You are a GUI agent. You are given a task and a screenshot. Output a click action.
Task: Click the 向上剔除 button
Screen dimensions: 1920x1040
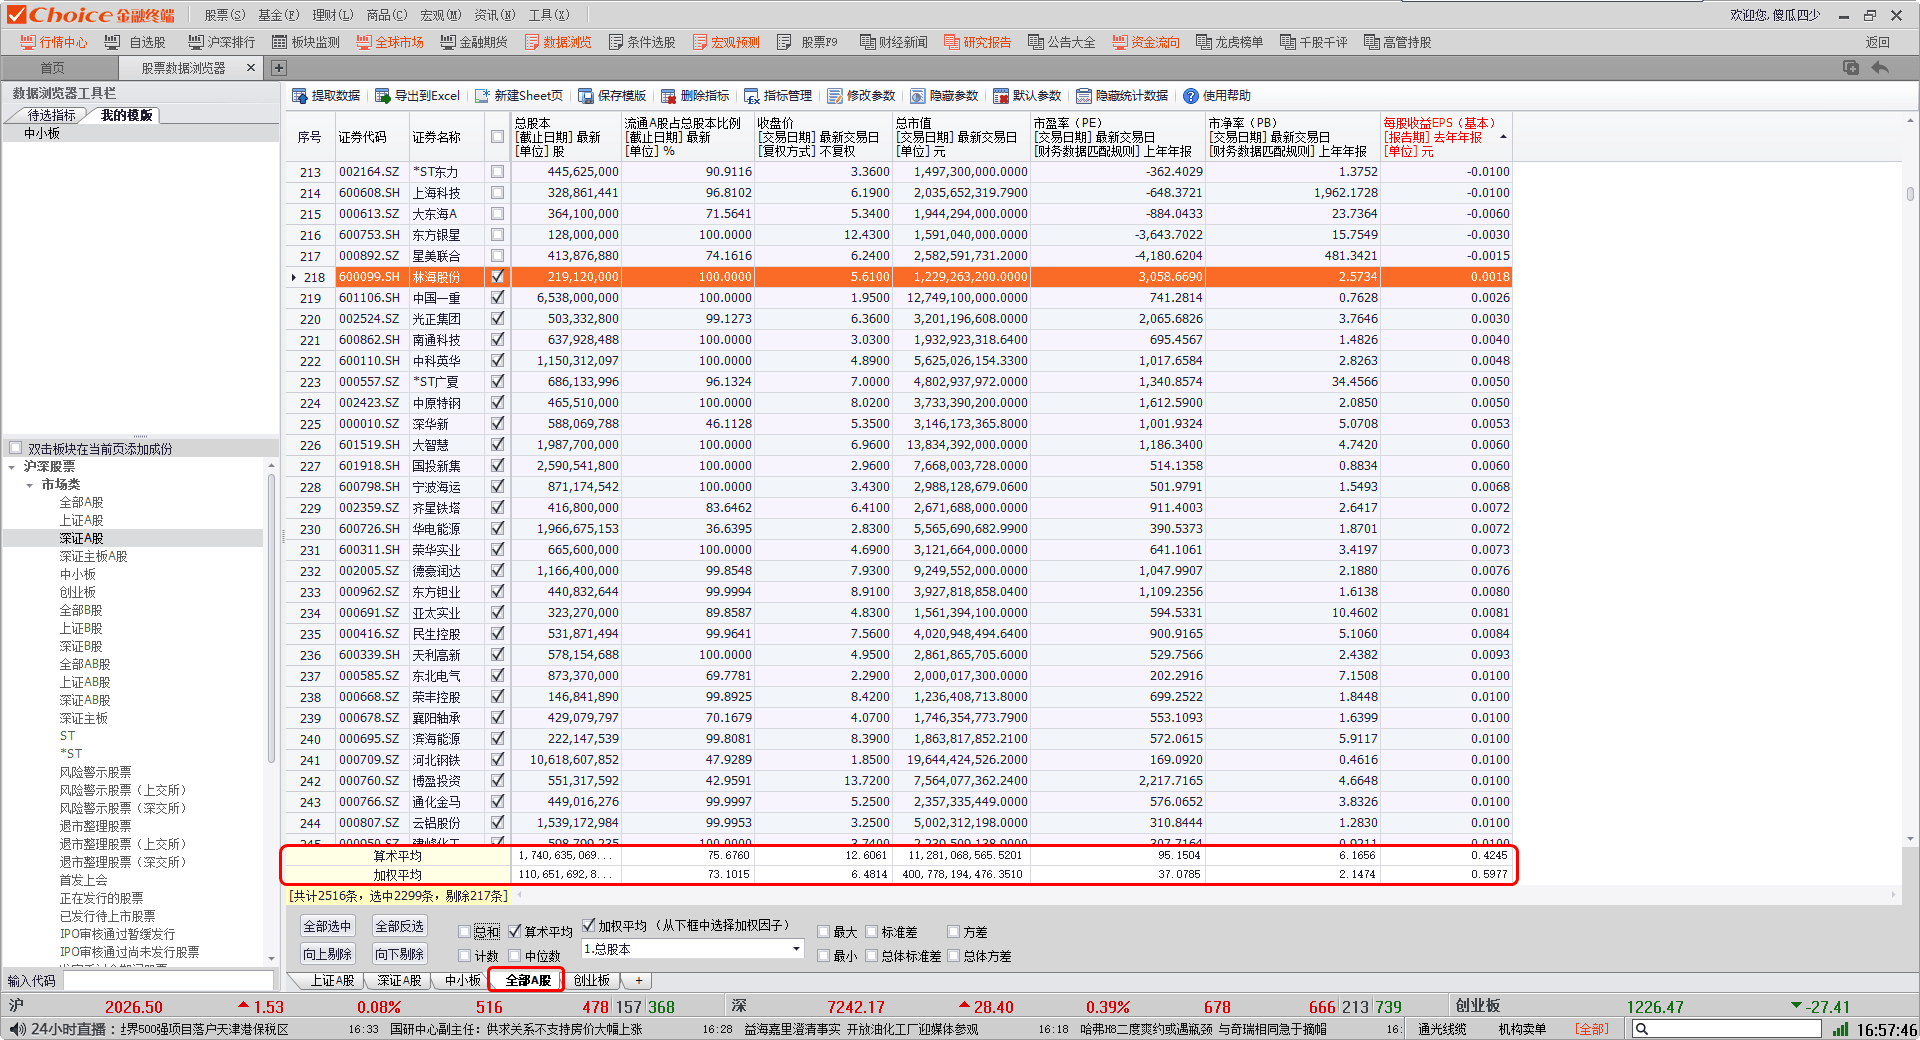pyautogui.click(x=328, y=954)
